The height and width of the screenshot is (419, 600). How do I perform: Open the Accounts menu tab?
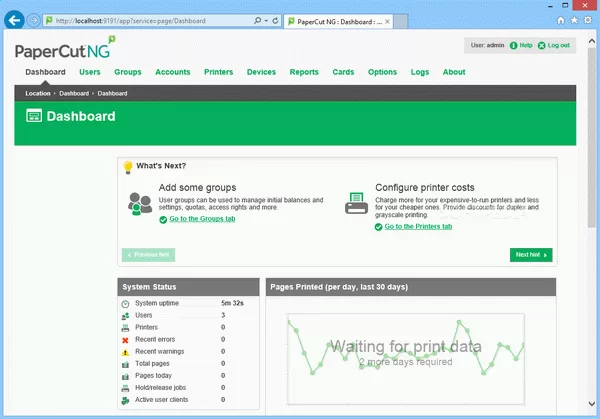(173, 72)
